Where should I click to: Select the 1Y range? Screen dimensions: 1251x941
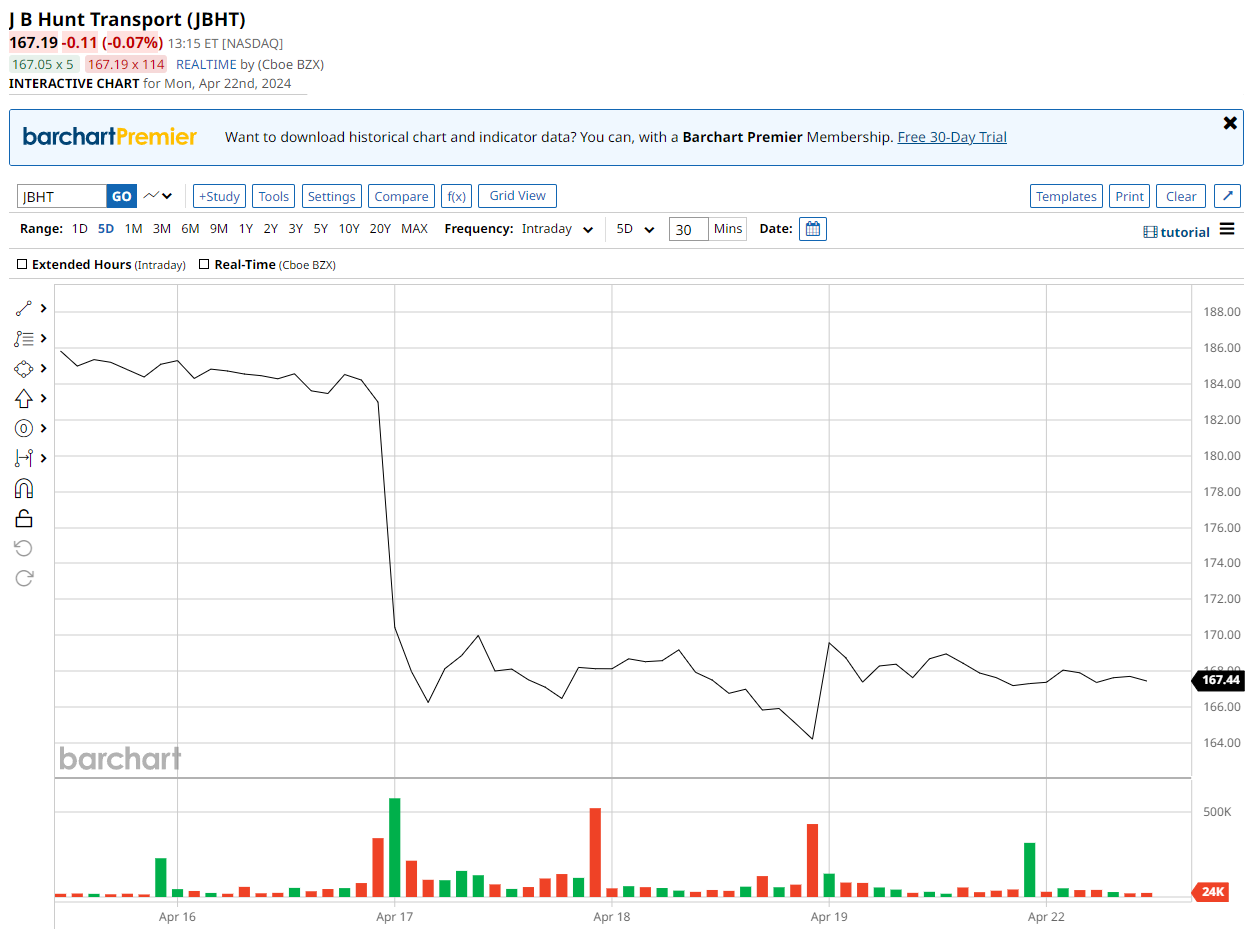coord(246,229)
